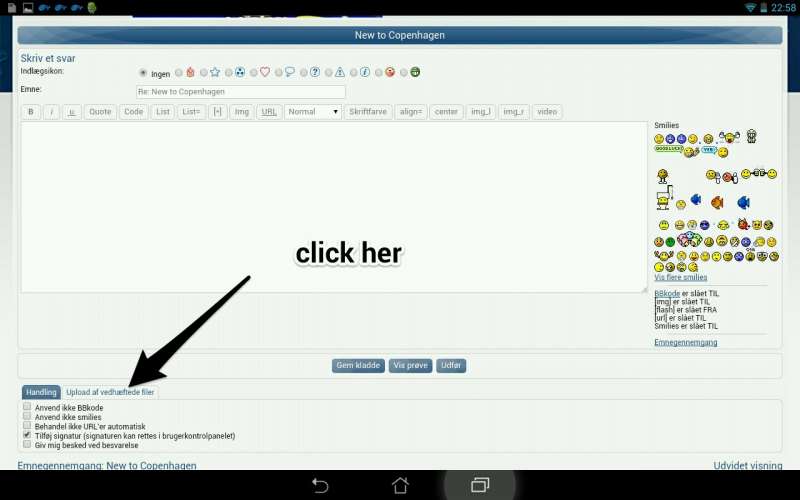This screenshot has width=800, height=500.
Task: Click the Gem kladde button
Action: (x=358, y=366)
